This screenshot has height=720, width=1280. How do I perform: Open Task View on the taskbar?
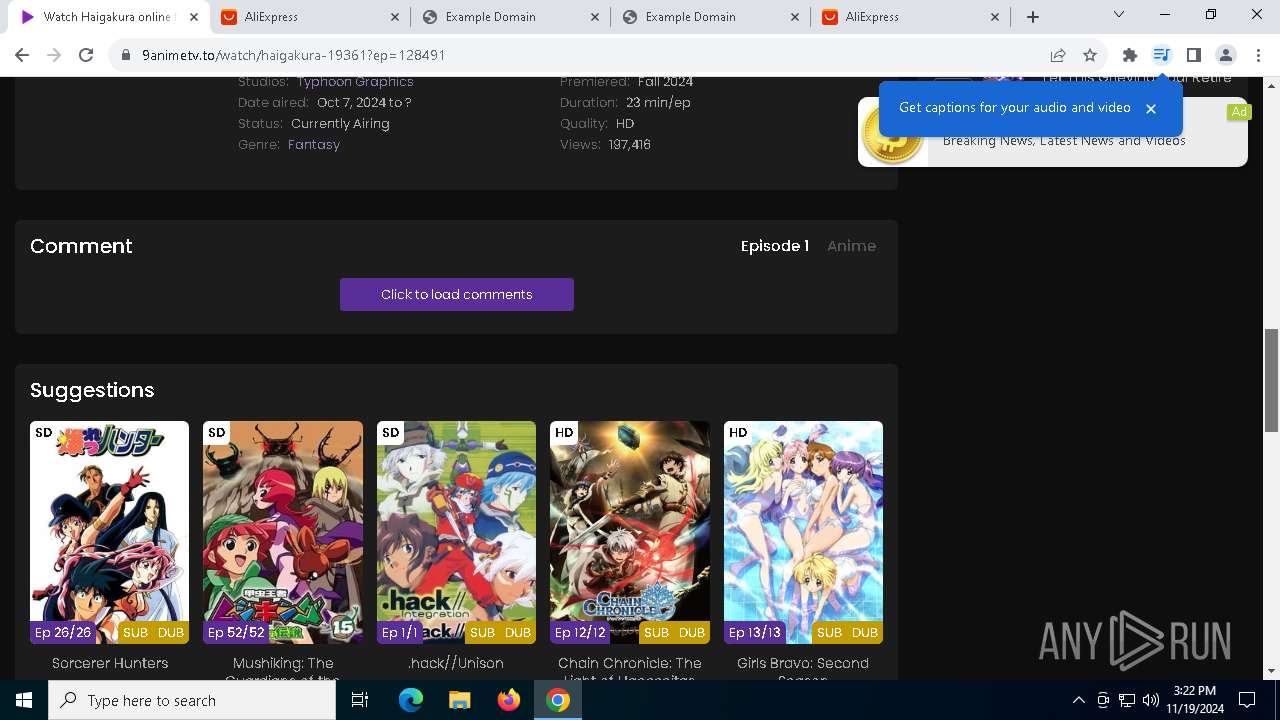point(360,700)
